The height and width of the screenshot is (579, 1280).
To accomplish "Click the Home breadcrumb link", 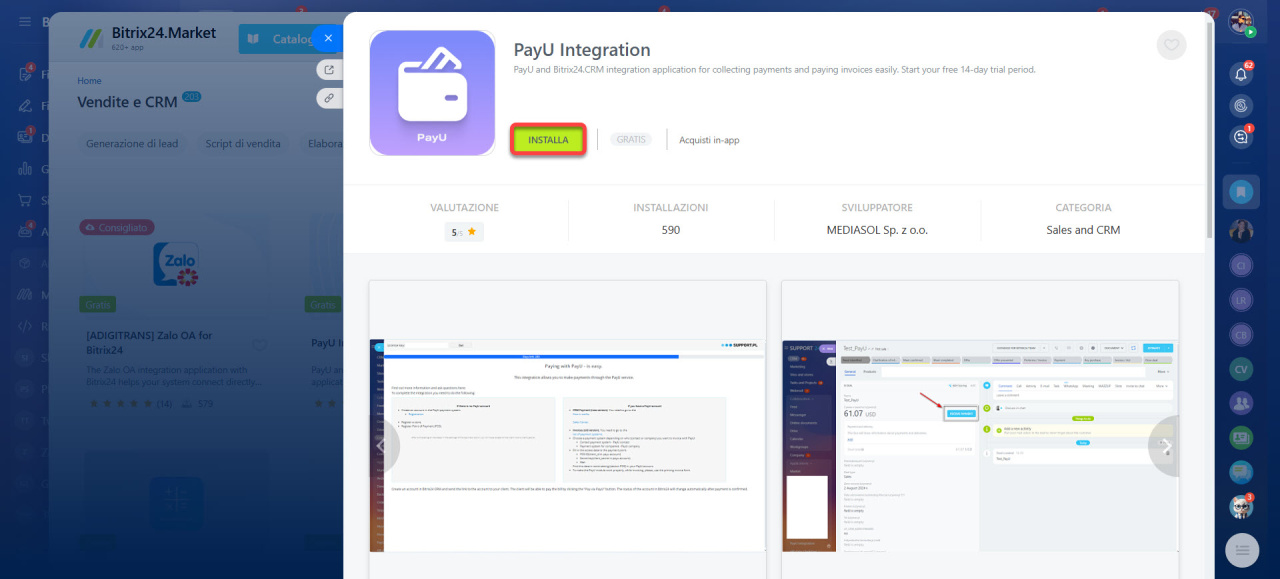I will click(x=89, y=81).
